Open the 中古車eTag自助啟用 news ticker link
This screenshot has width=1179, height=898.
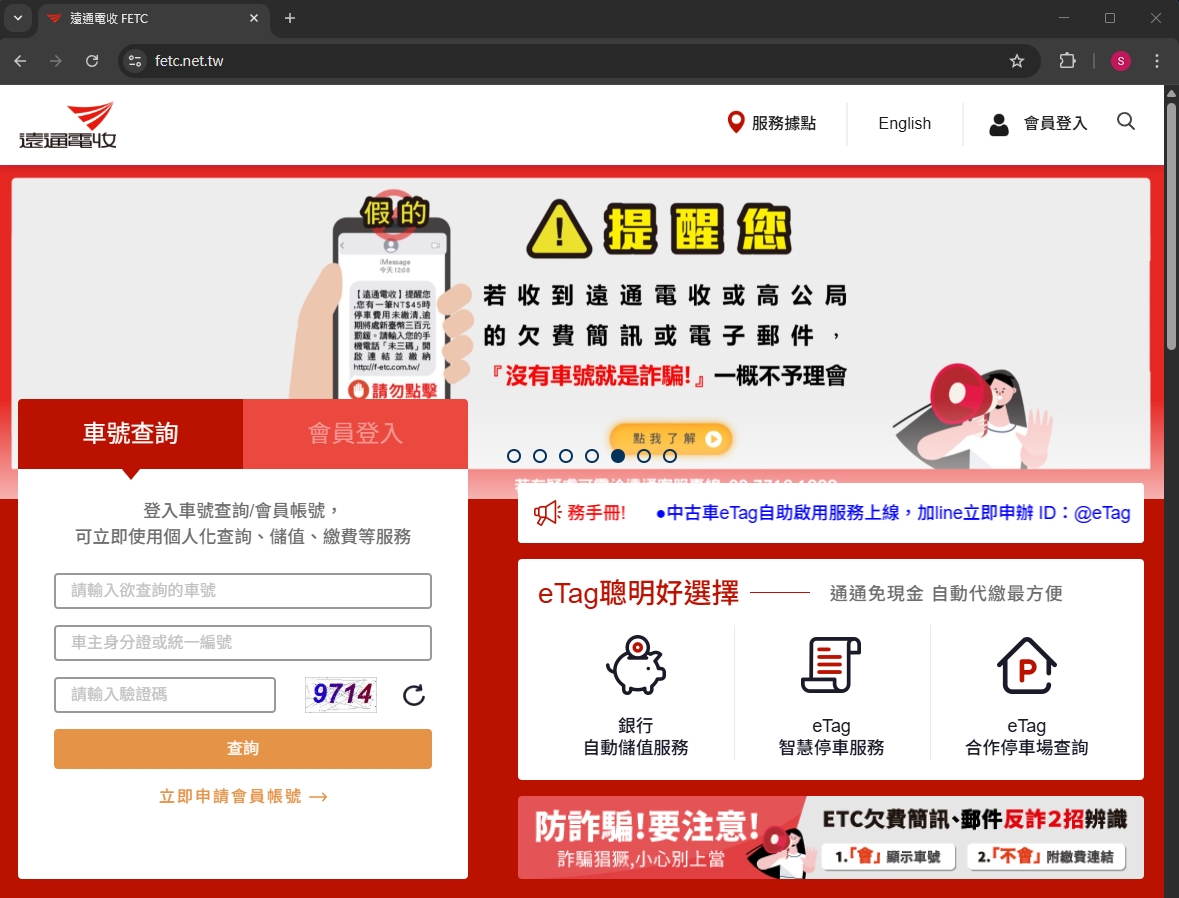pyautogui.click(x=893, y=513)
